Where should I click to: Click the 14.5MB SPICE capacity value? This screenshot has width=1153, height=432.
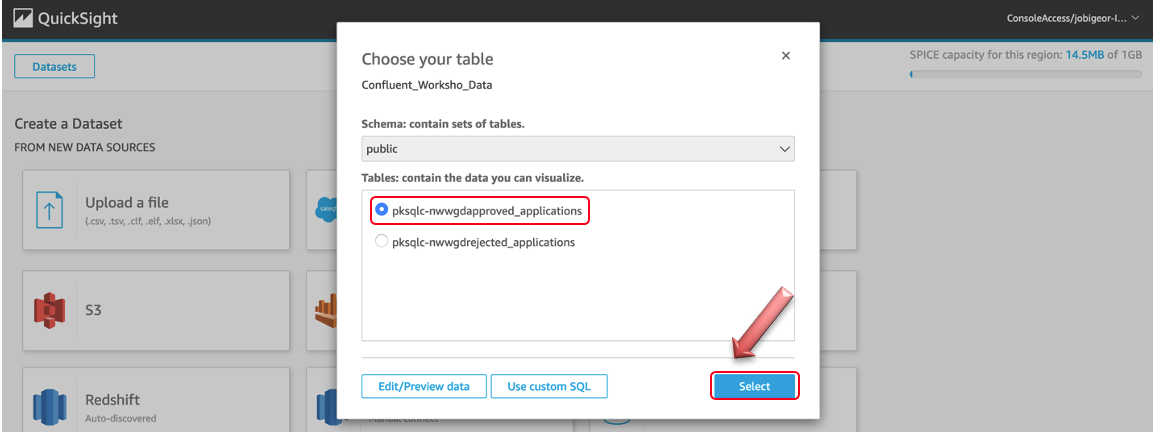click(1085, 55)
